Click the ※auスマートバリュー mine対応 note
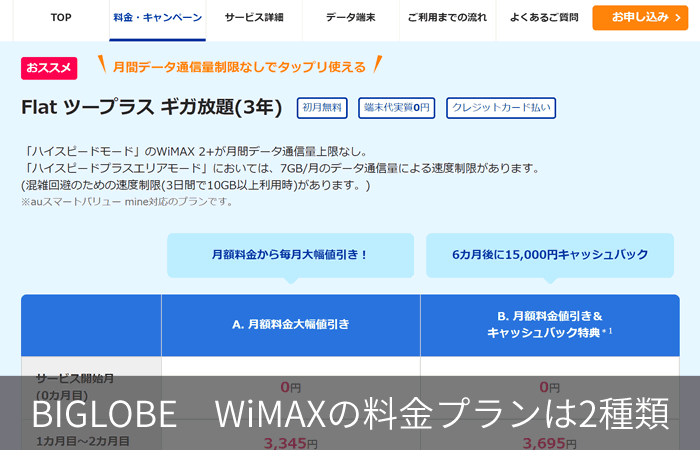700x450 pixels. point(128,202)
